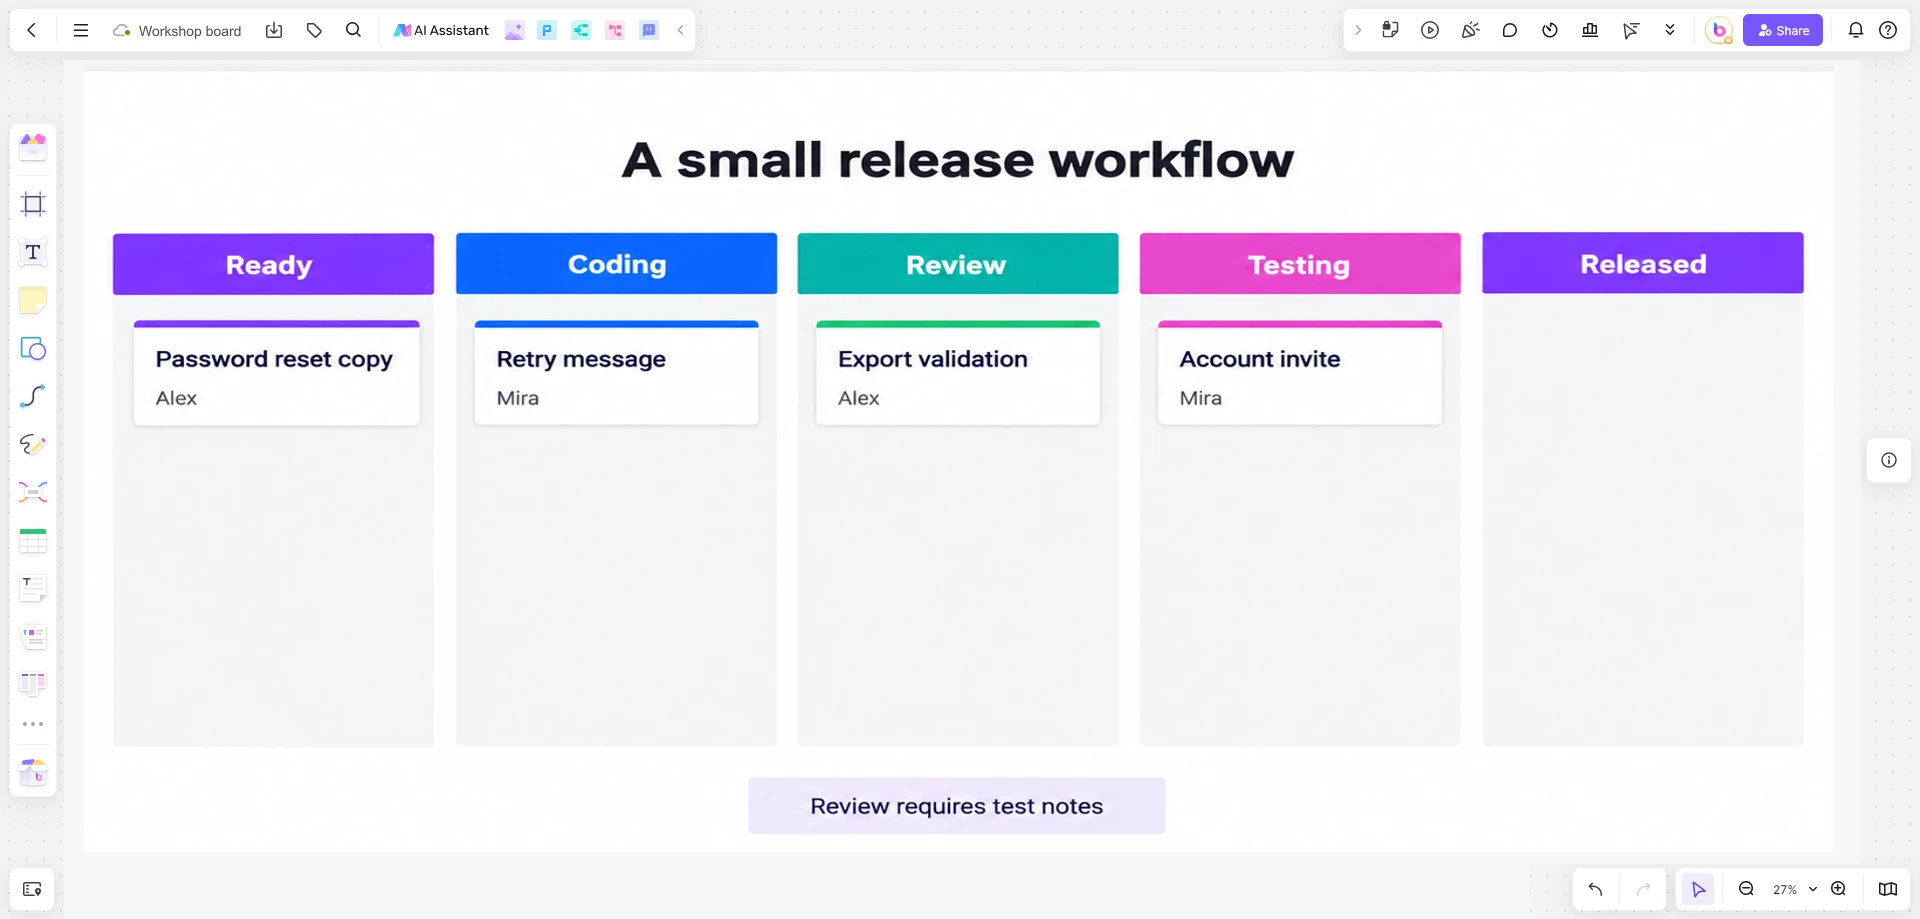Click the cursor follow icon

1630,30
